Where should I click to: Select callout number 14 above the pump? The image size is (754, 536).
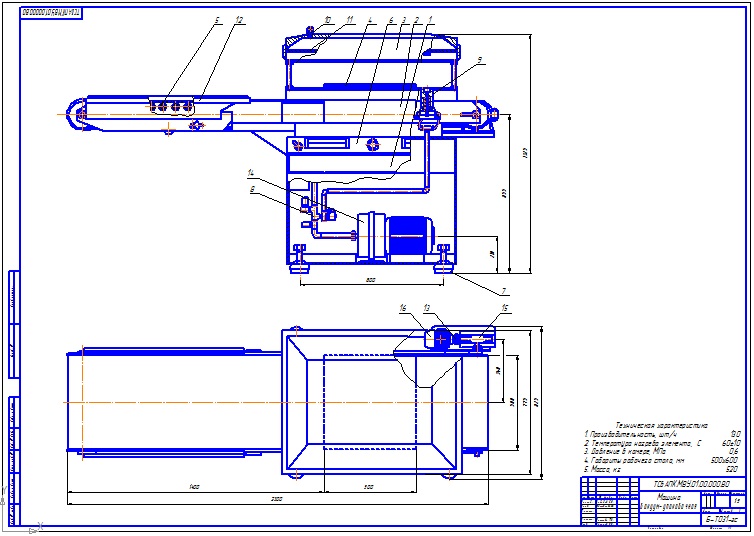click(251, 173)
